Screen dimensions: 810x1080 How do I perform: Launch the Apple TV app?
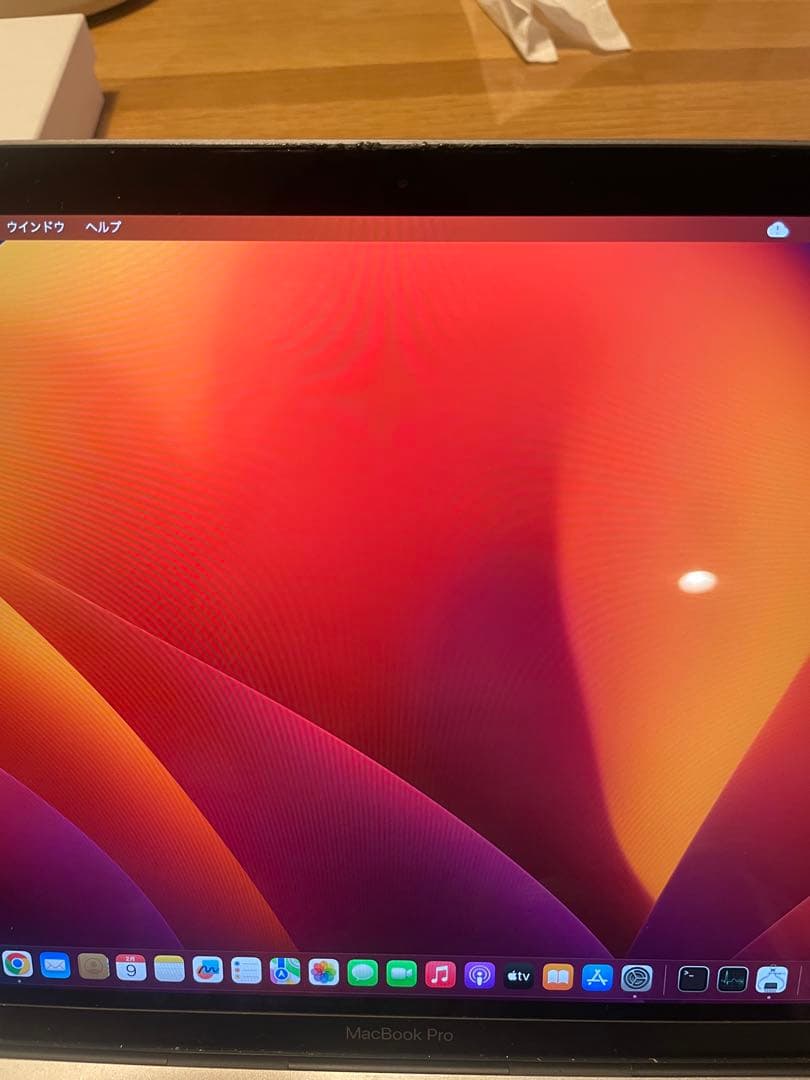click(x=518, y=975)
